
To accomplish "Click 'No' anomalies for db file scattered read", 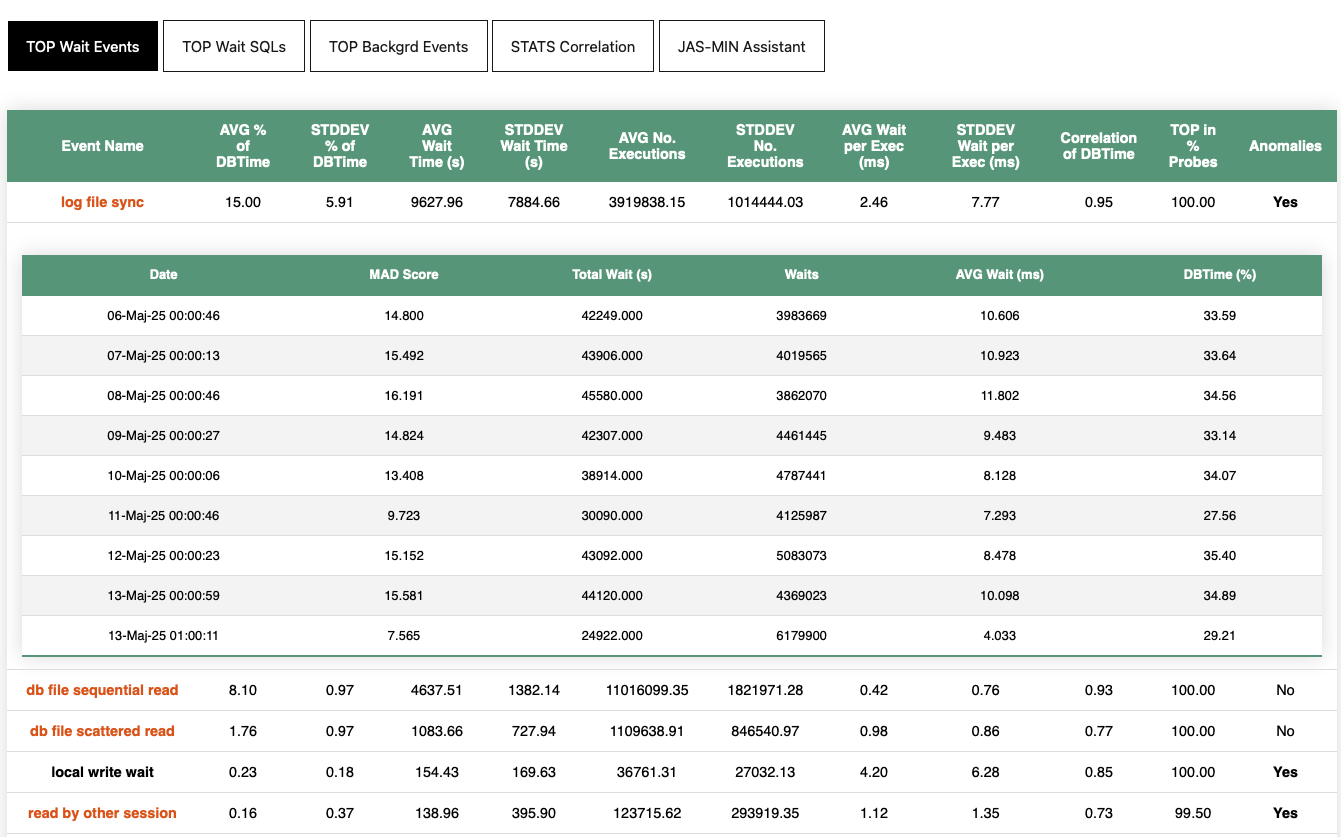I will (x=1285, y=731).
